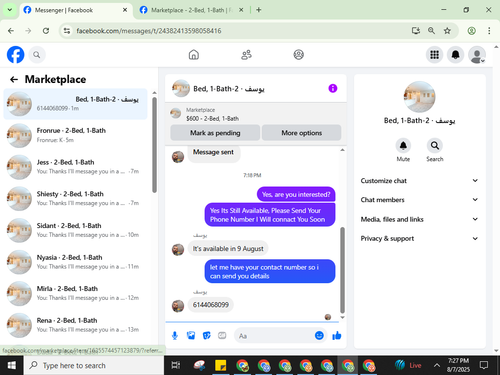Bookmark this page with the star icon
The height and width of the screenshot is (375, 500).
(x=447, y=31)
